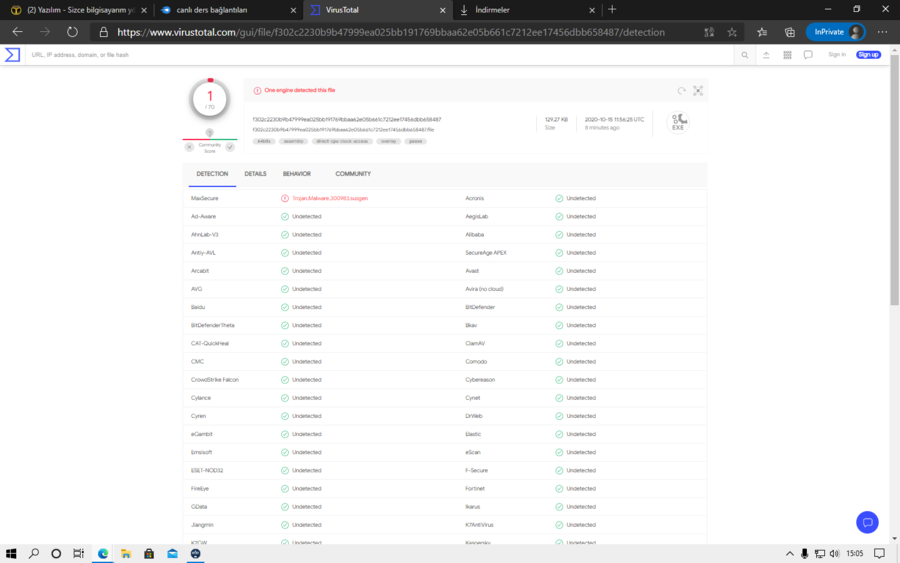
Task: Add page to favorites star icon
Action: click(x=732, y=32)
